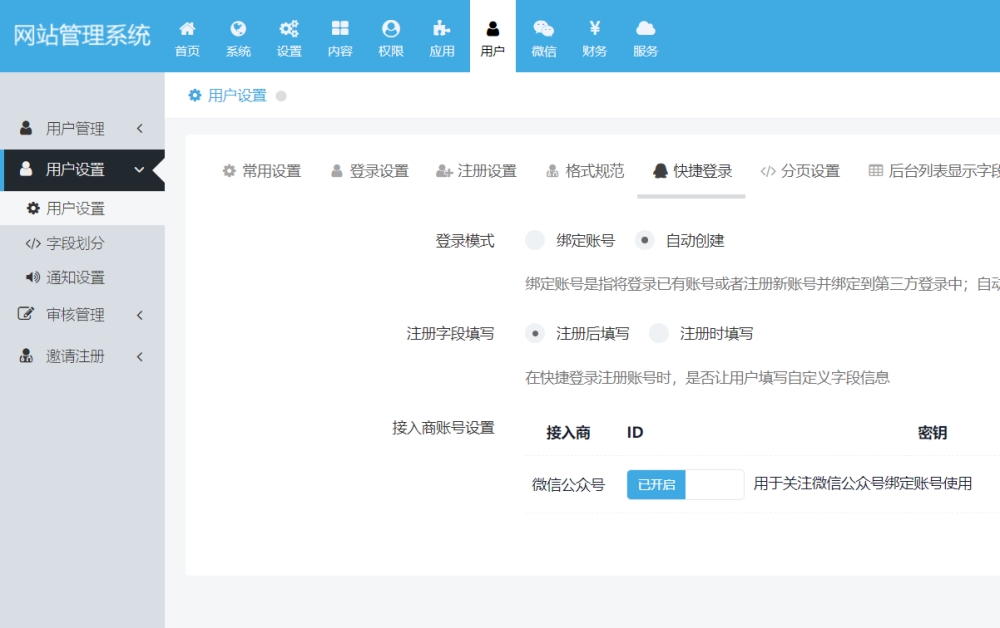
Task: Expand the 审核管理 sidebar chevron
Action: point(140,315)
